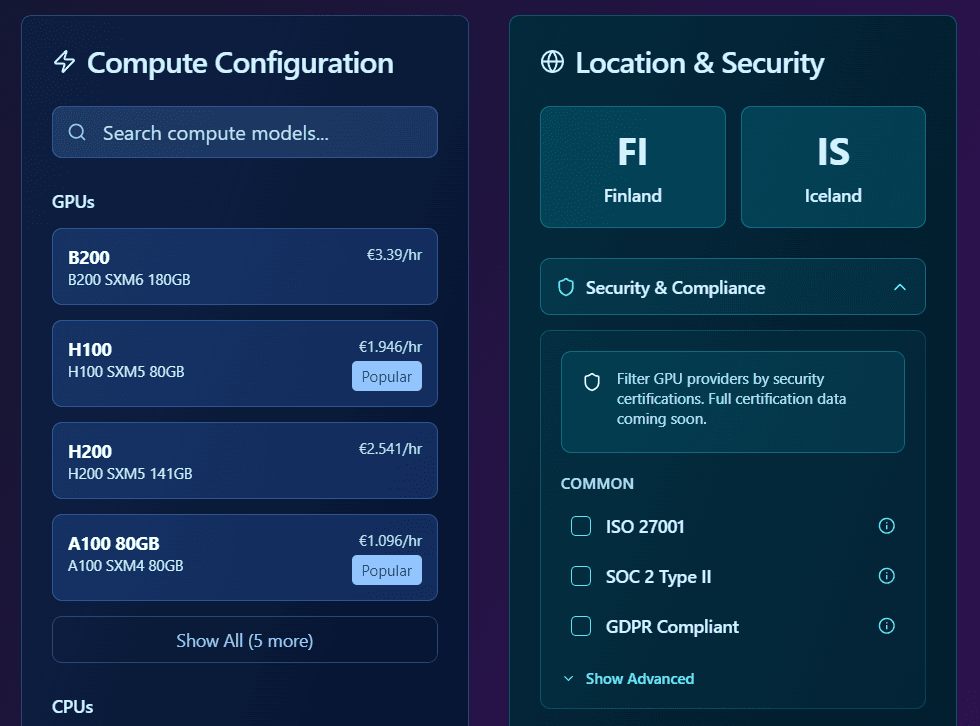Image resolution: width=980 pixels, height=726 pixels.
Task: Click the GDPR Compliant info icon
Action: [886, 626]
